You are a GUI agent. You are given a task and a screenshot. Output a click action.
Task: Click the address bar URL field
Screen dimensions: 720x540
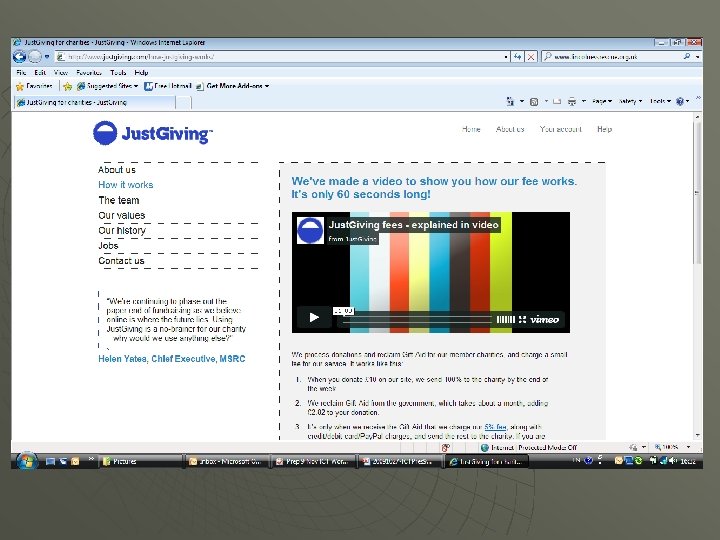point(279,57)
